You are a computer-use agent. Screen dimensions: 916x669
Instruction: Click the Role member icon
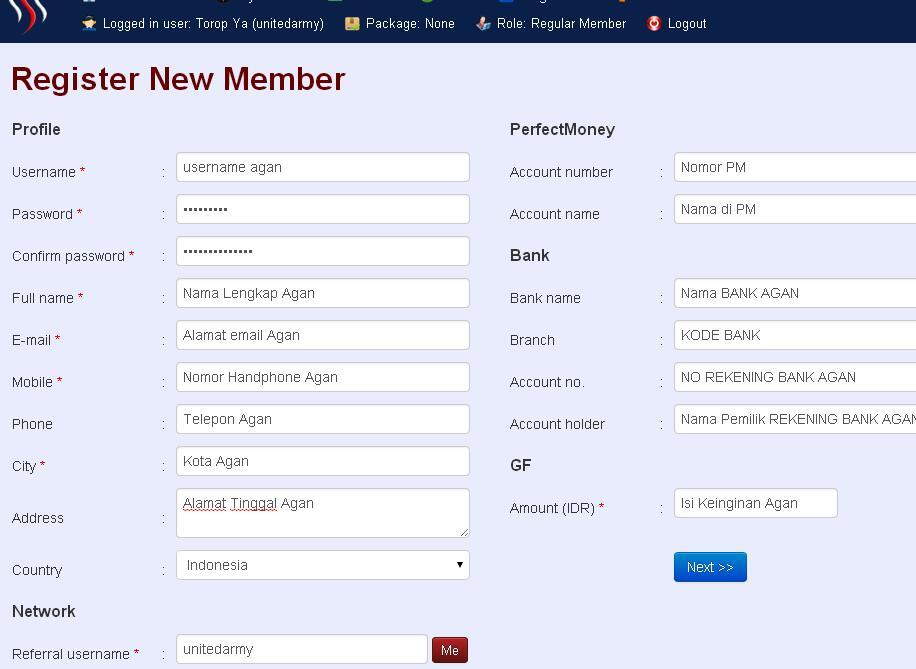[483, 24]
